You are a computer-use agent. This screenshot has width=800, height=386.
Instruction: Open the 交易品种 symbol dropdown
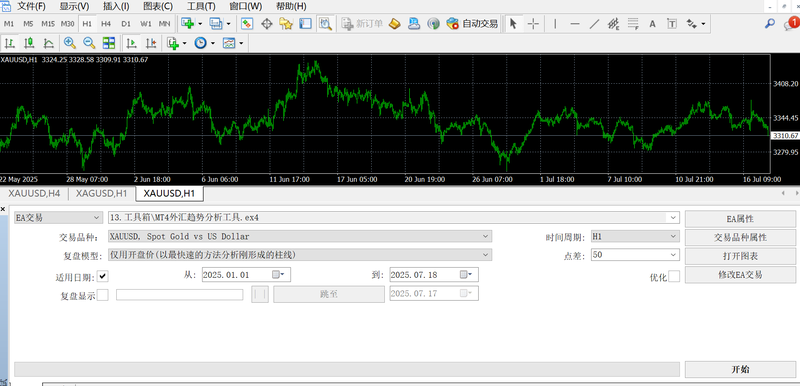299,236
